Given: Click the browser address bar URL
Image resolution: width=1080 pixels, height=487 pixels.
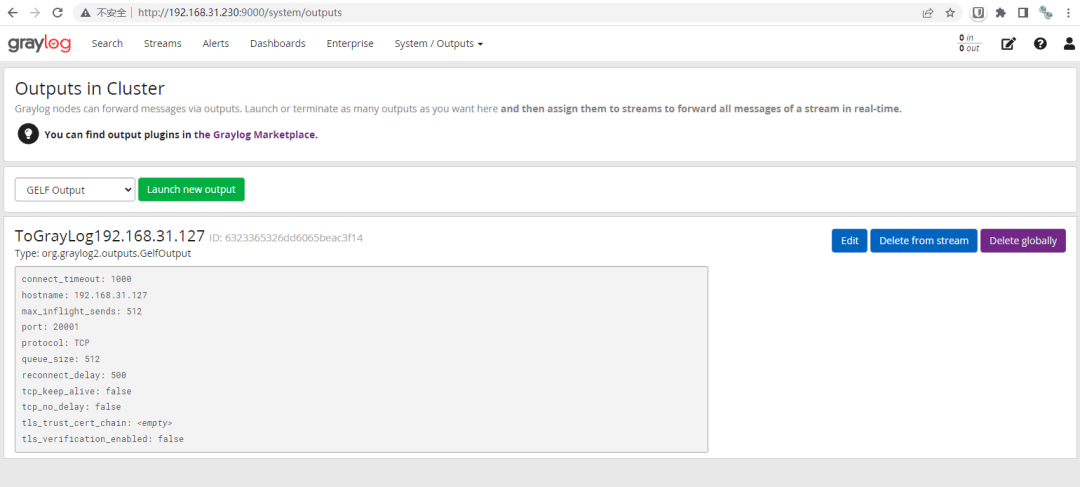Looking at the screenshot, I should 240,12.
